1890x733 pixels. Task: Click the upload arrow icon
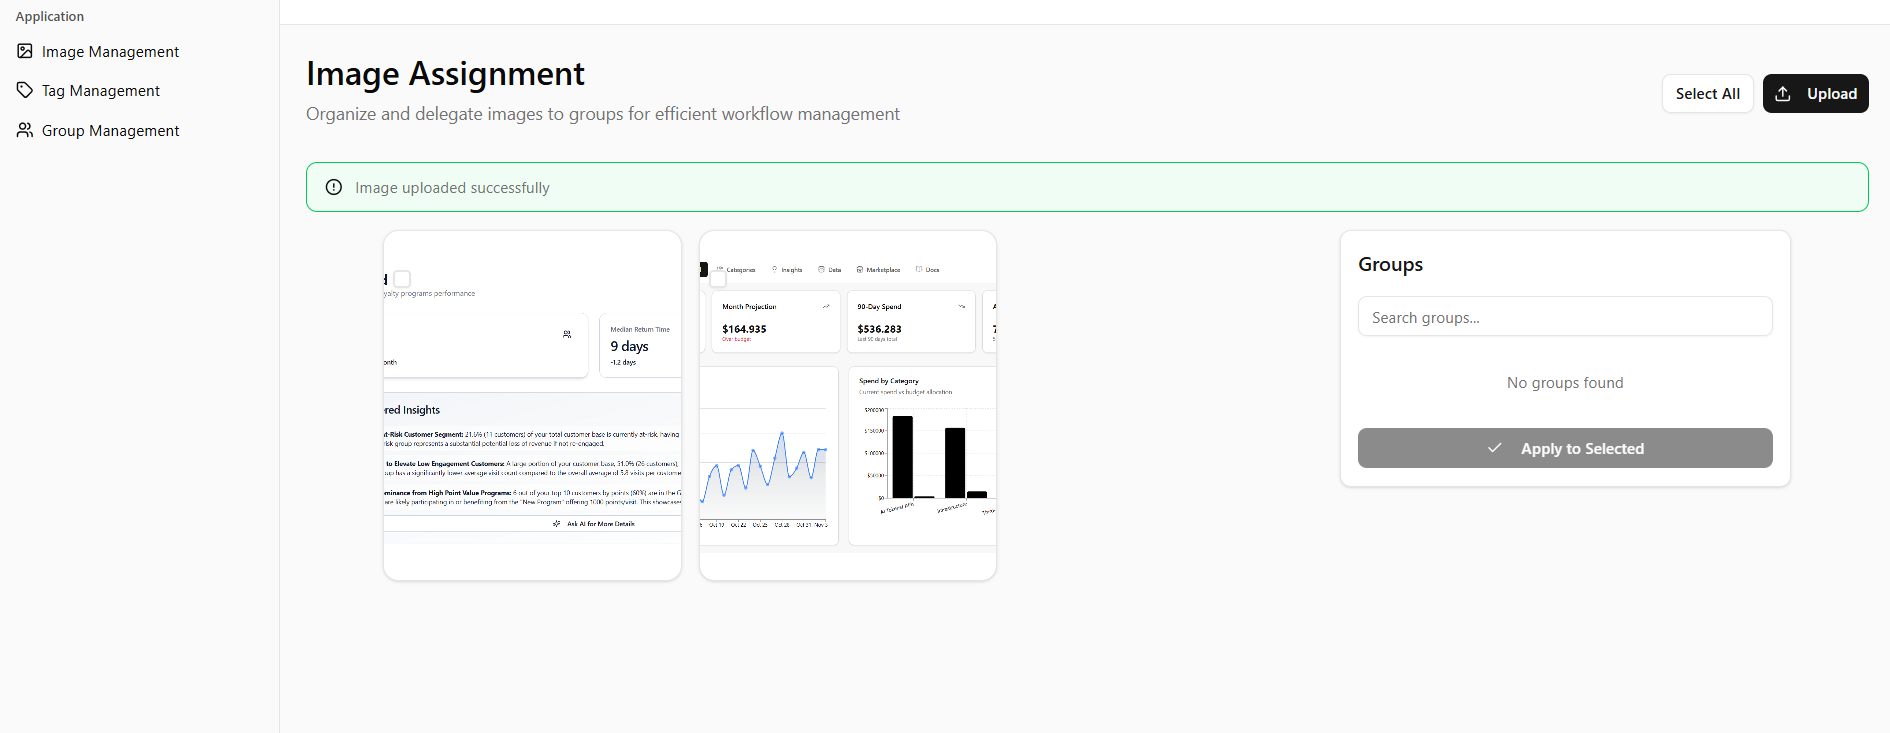pos(1783,94)
